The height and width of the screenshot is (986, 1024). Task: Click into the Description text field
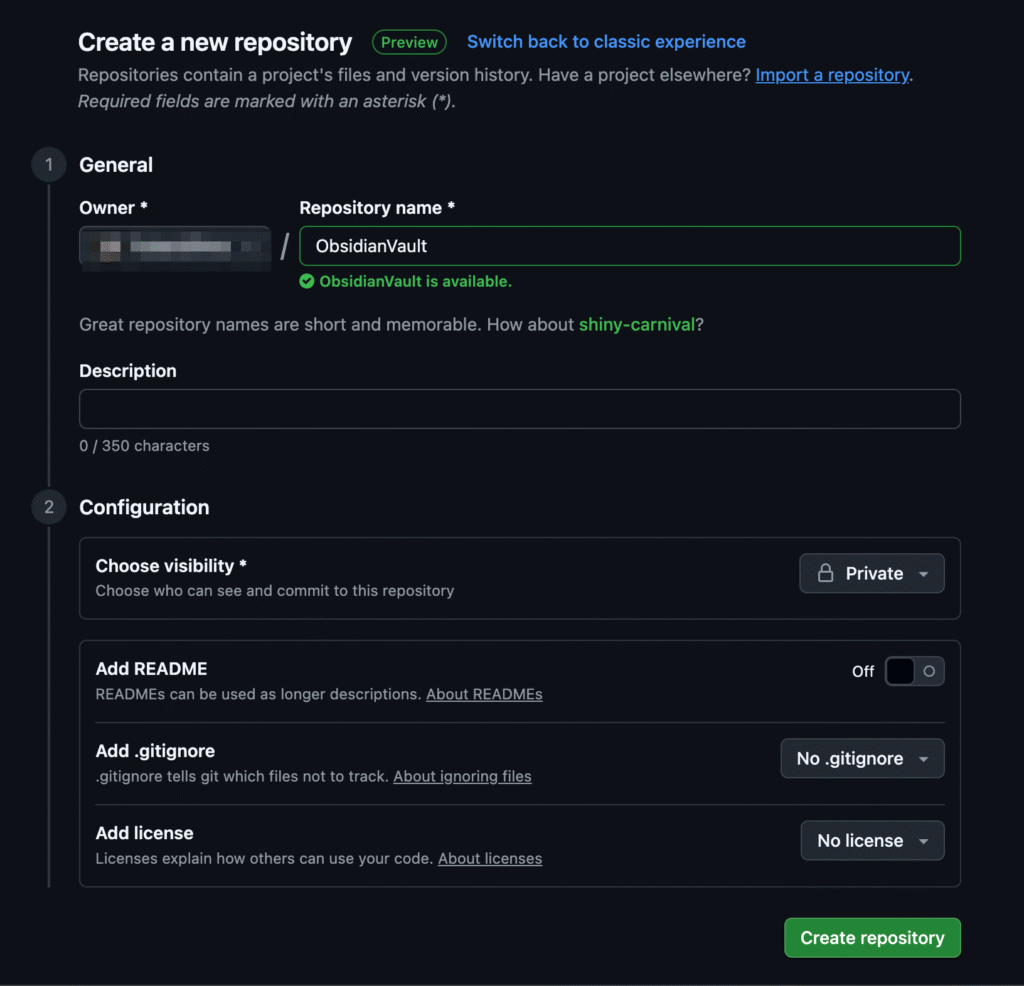tap(520, 409)
